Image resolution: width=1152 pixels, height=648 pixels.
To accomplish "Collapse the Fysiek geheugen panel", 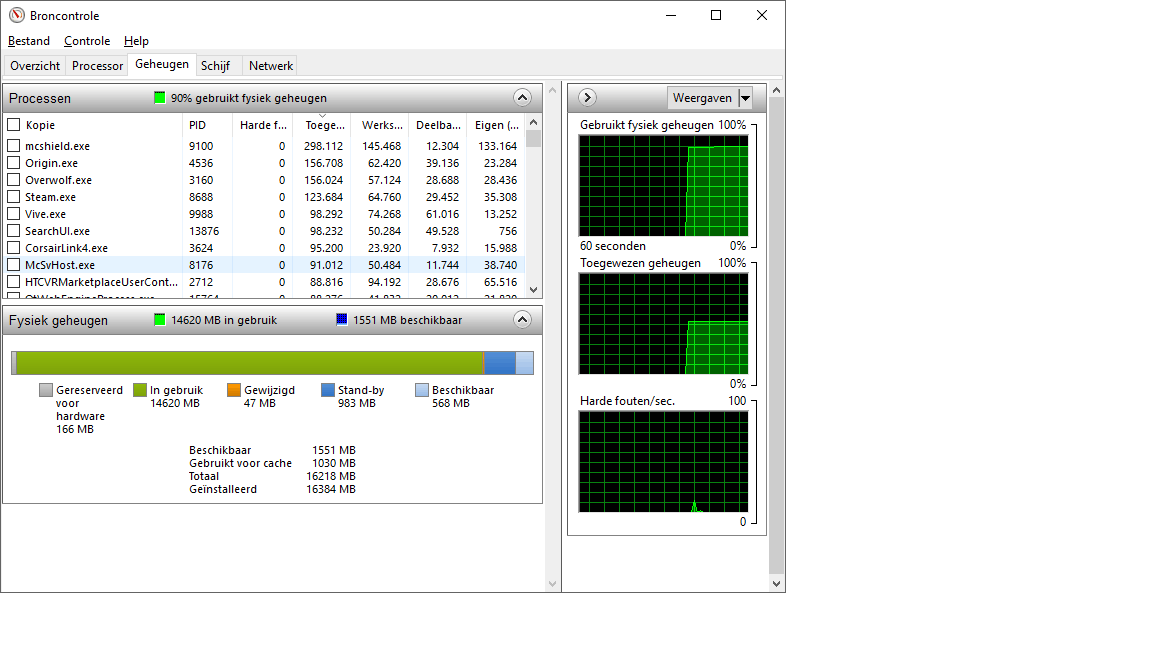I will [522, 319].
